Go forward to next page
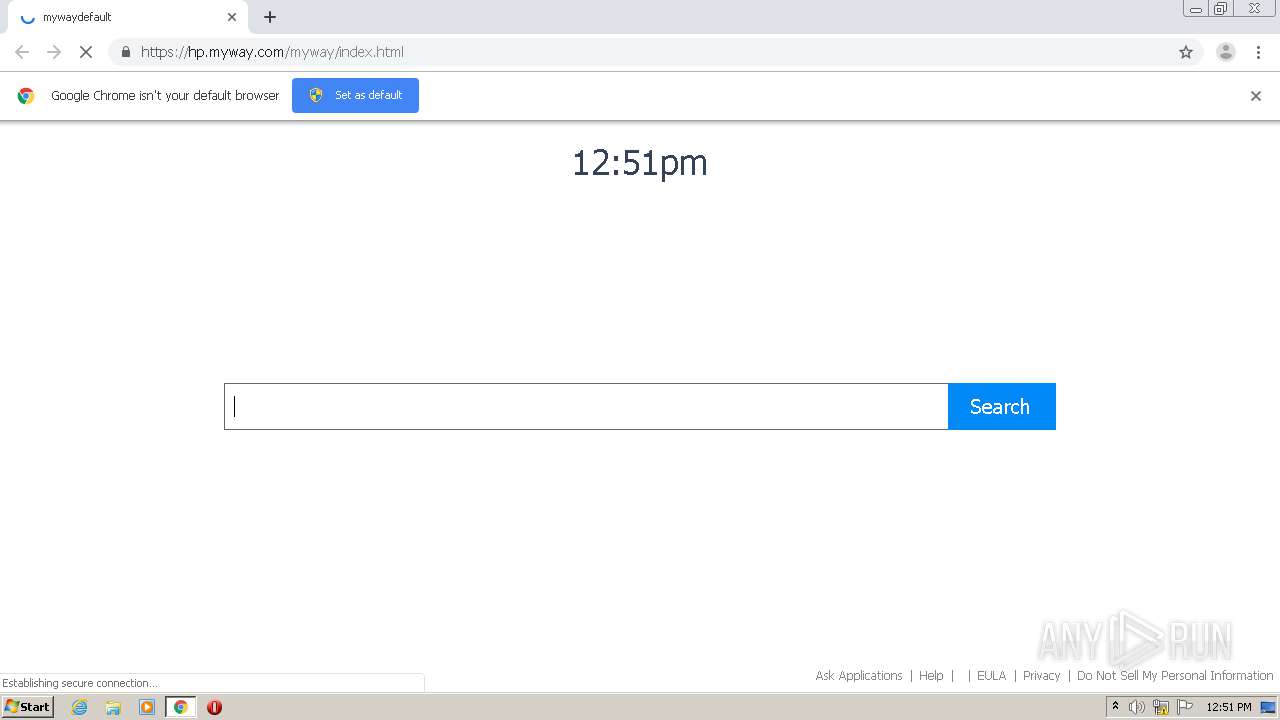 click(54, 52)
